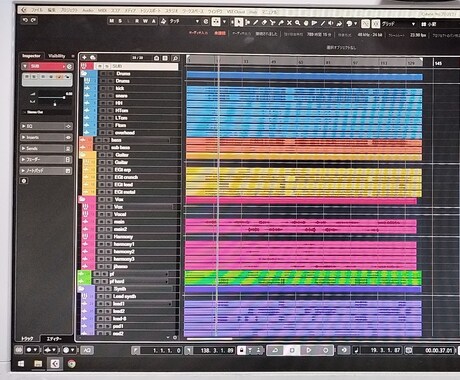Screen dimensions: 460x380
Task: Solo the snare track
Action: tap(110, 96)
